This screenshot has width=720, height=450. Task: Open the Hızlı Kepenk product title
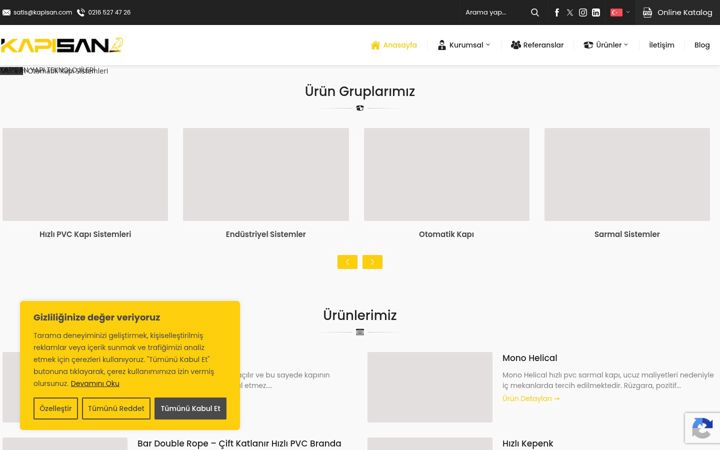(528, 444)
